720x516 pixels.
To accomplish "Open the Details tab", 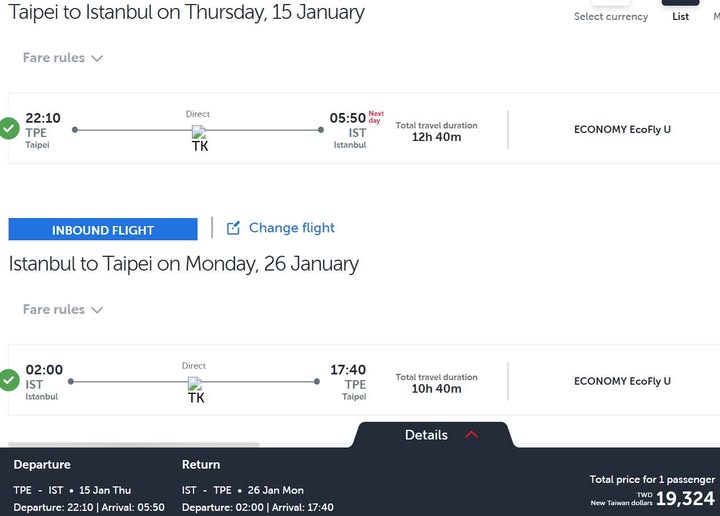I will point(426,435).
